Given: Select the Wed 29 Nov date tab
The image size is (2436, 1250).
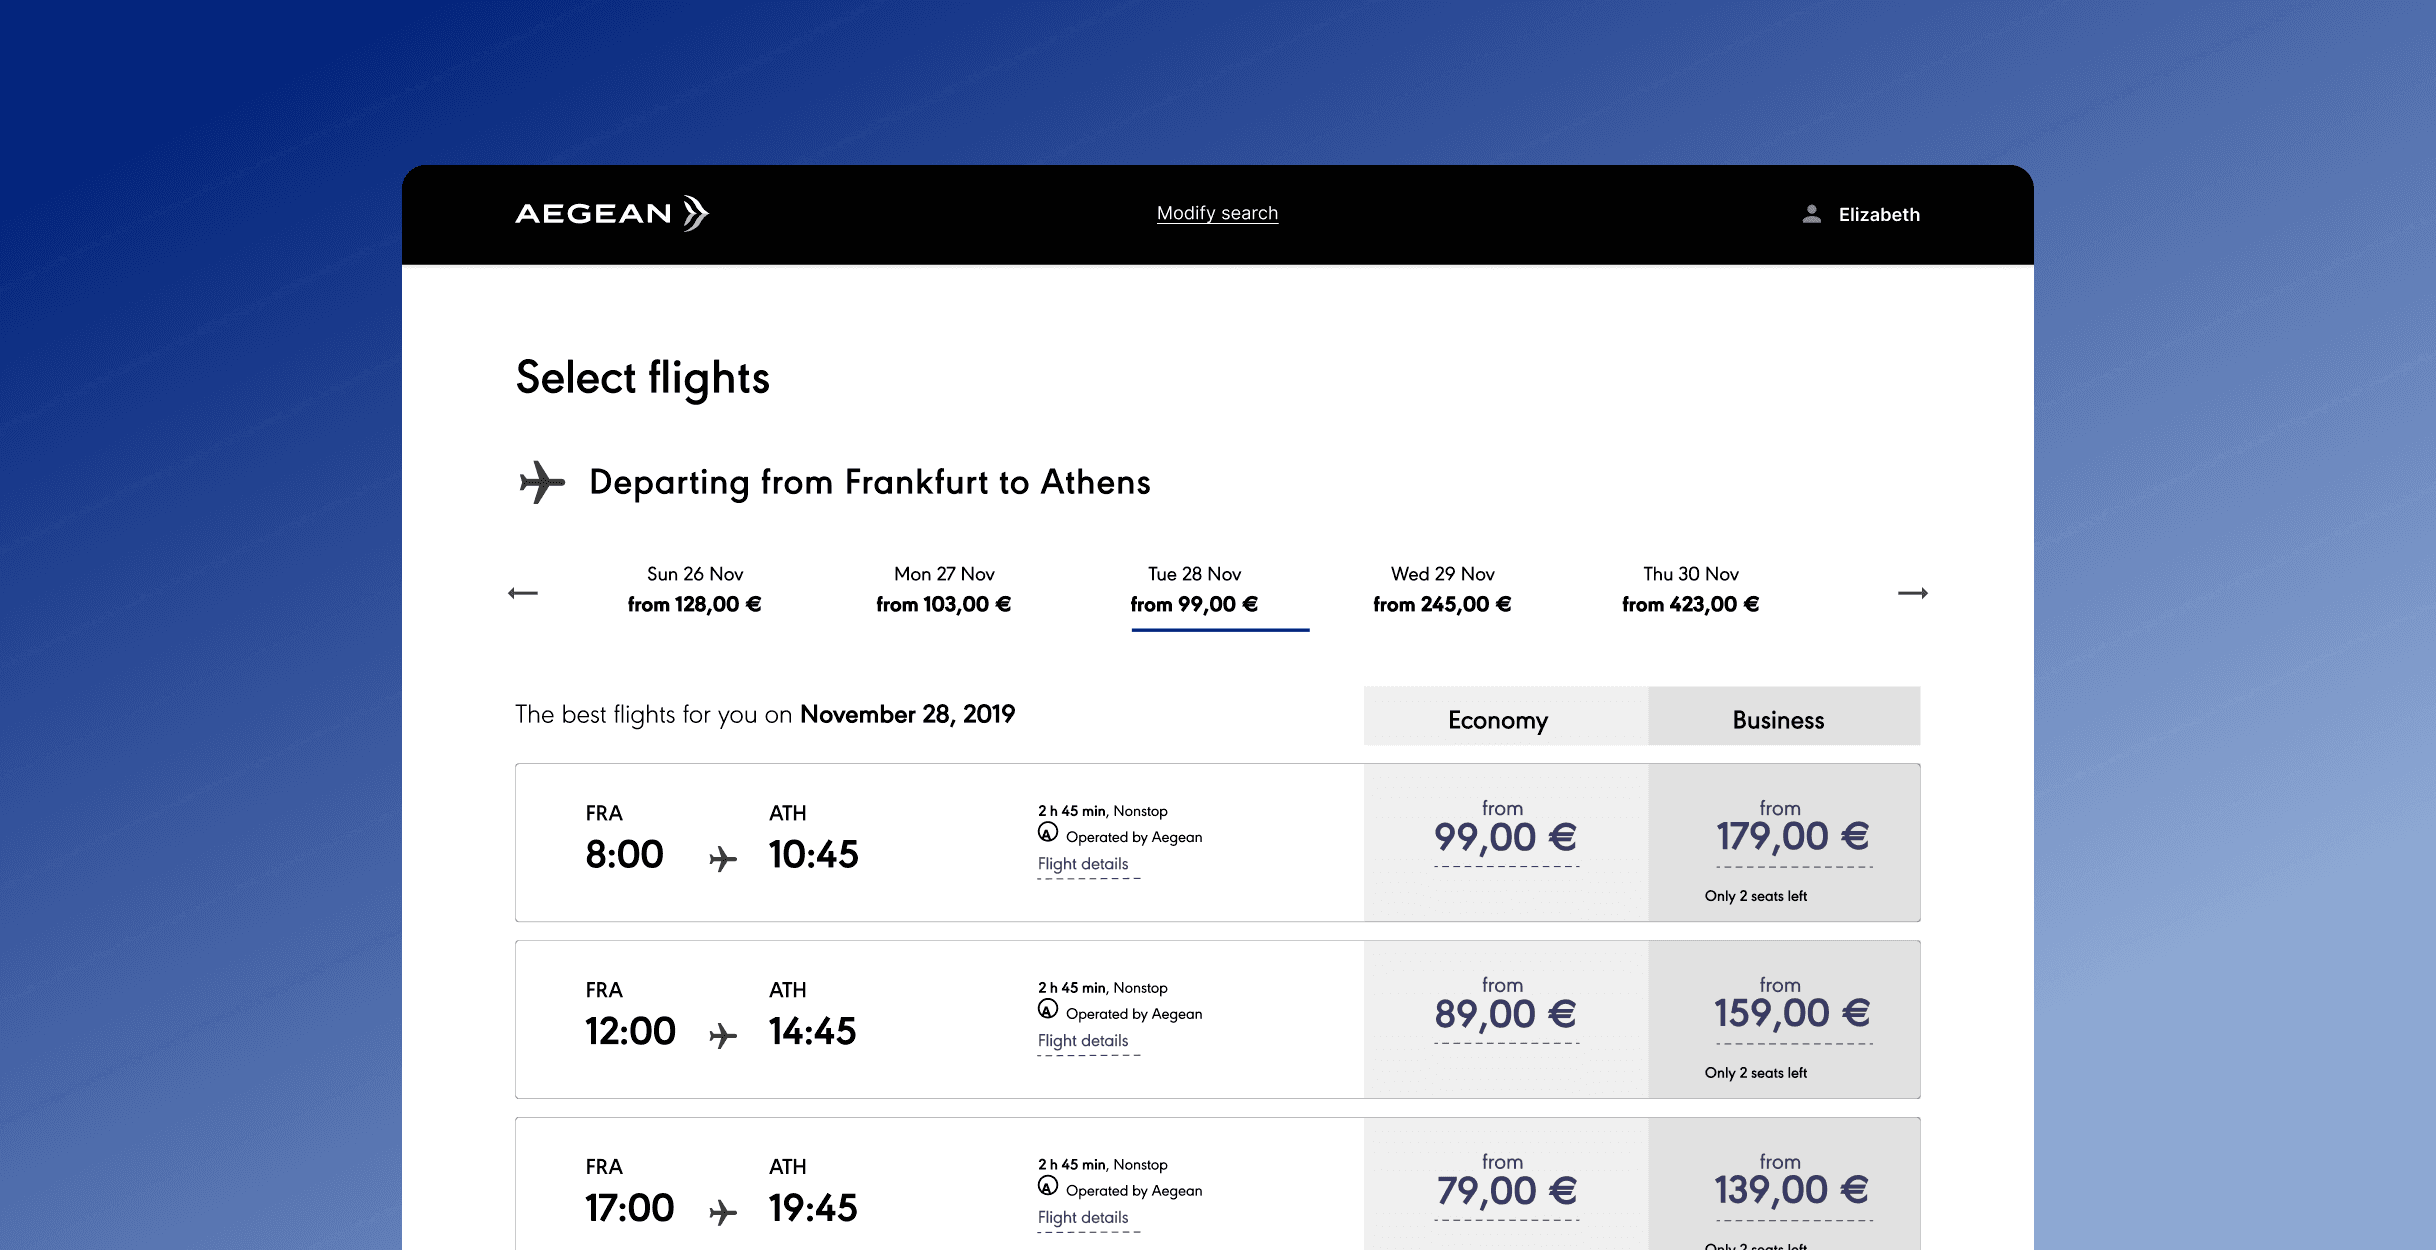Looking at the screenshot, I should 1442,589.
